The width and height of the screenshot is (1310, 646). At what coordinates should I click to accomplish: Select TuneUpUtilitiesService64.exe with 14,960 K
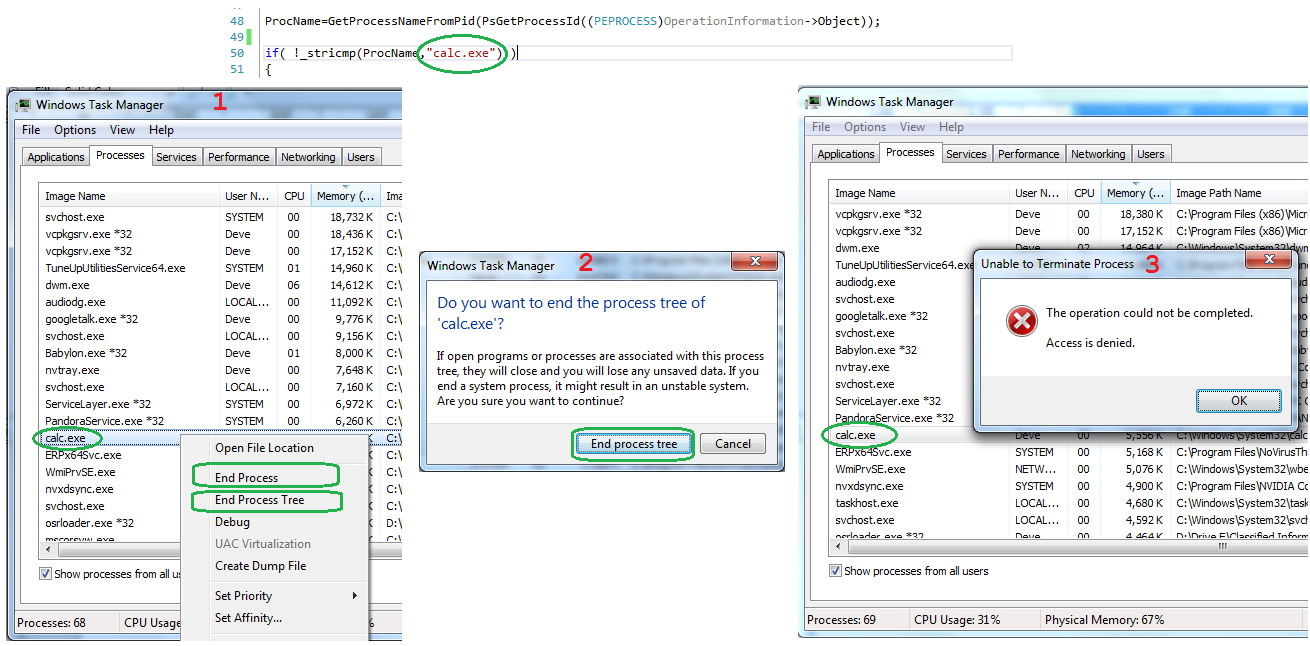pos(220,268)
